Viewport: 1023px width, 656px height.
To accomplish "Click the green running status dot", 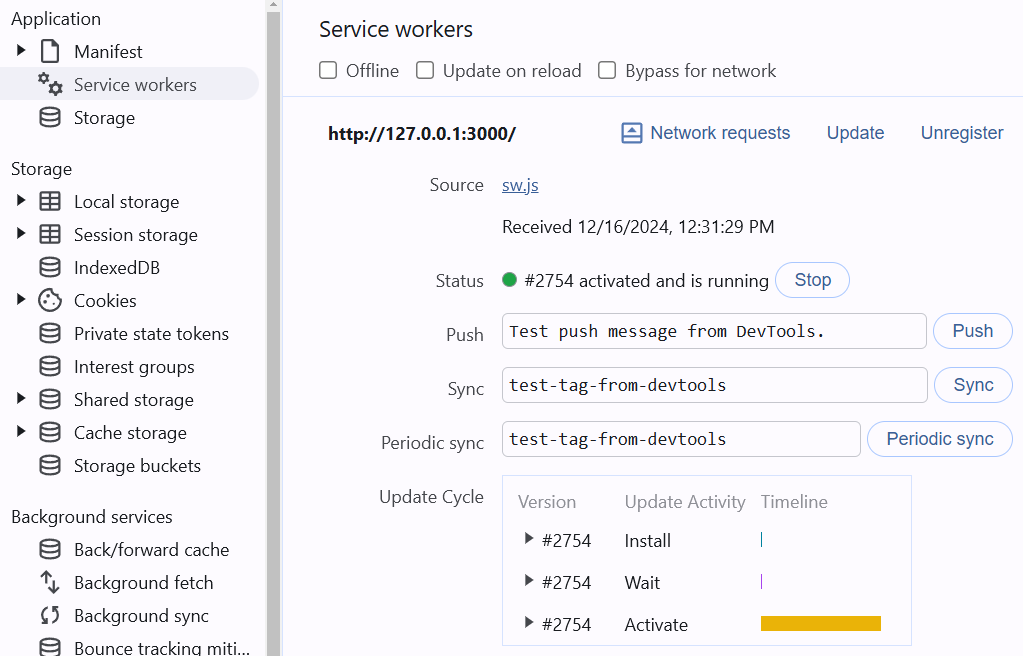I will click(x=510, y=280).
